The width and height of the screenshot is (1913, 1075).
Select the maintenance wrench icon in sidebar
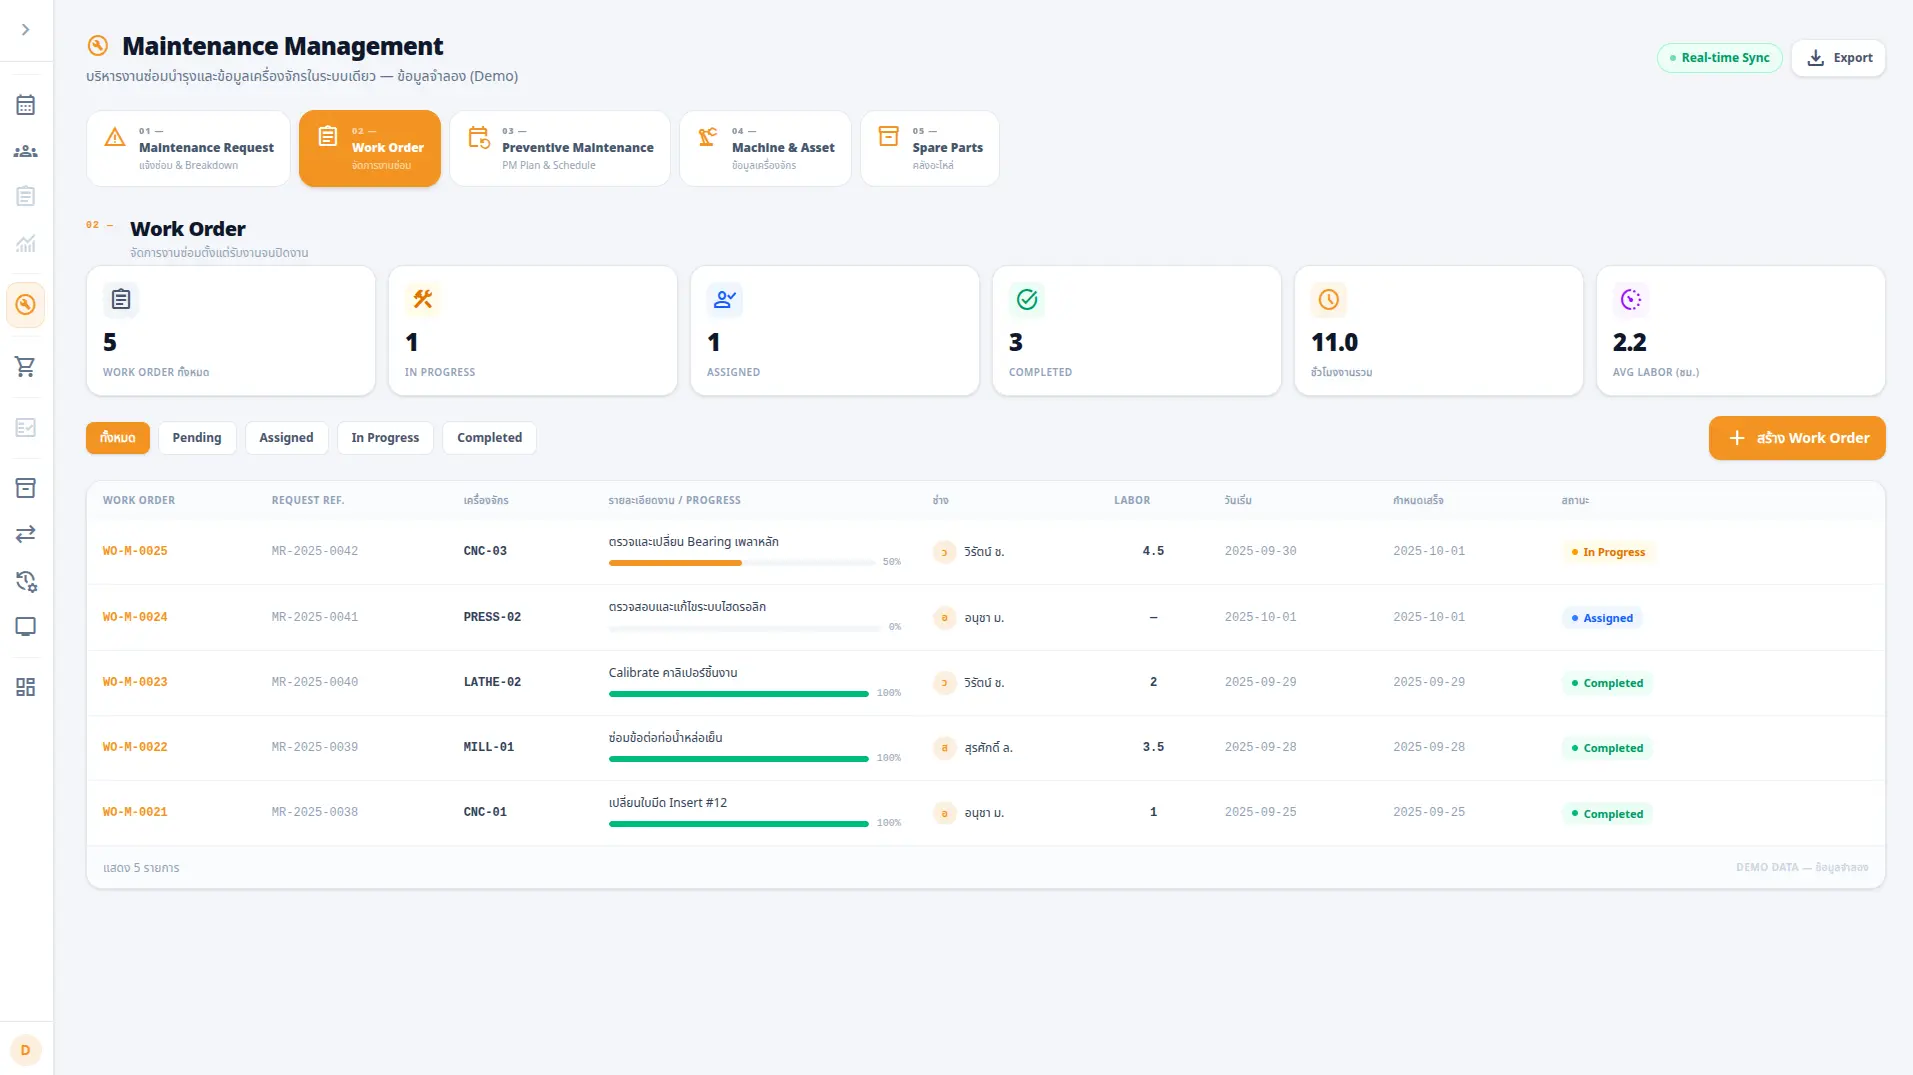(x=26, y=305)
